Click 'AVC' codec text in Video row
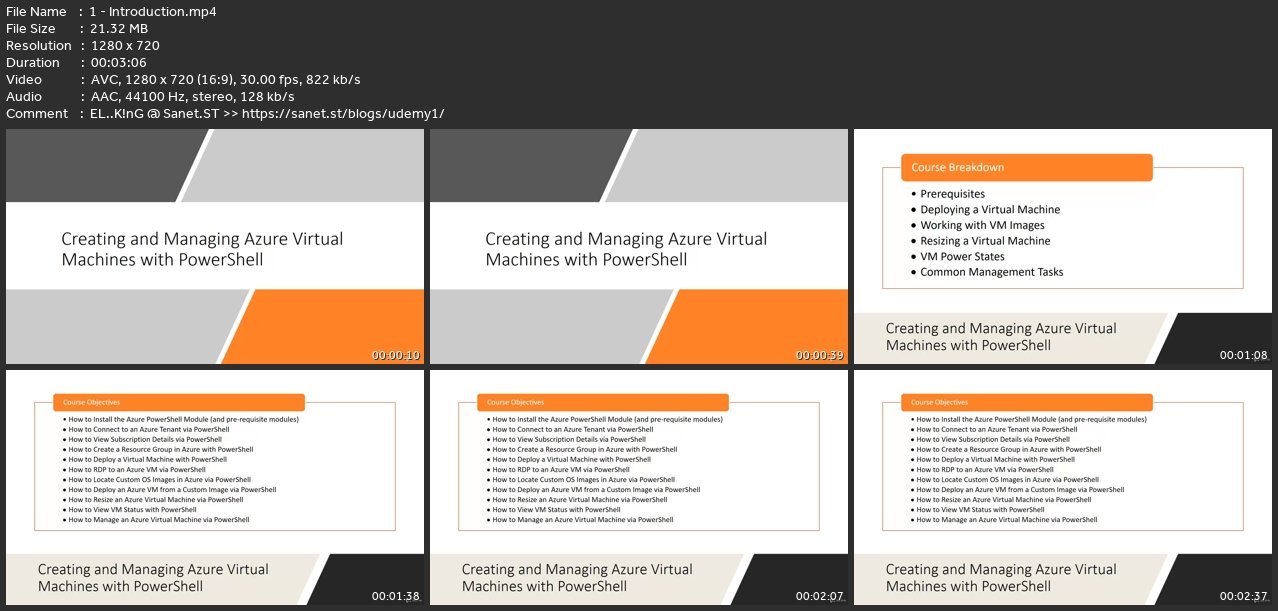The height and width of the screenshot is (611, 1278). 104,79
